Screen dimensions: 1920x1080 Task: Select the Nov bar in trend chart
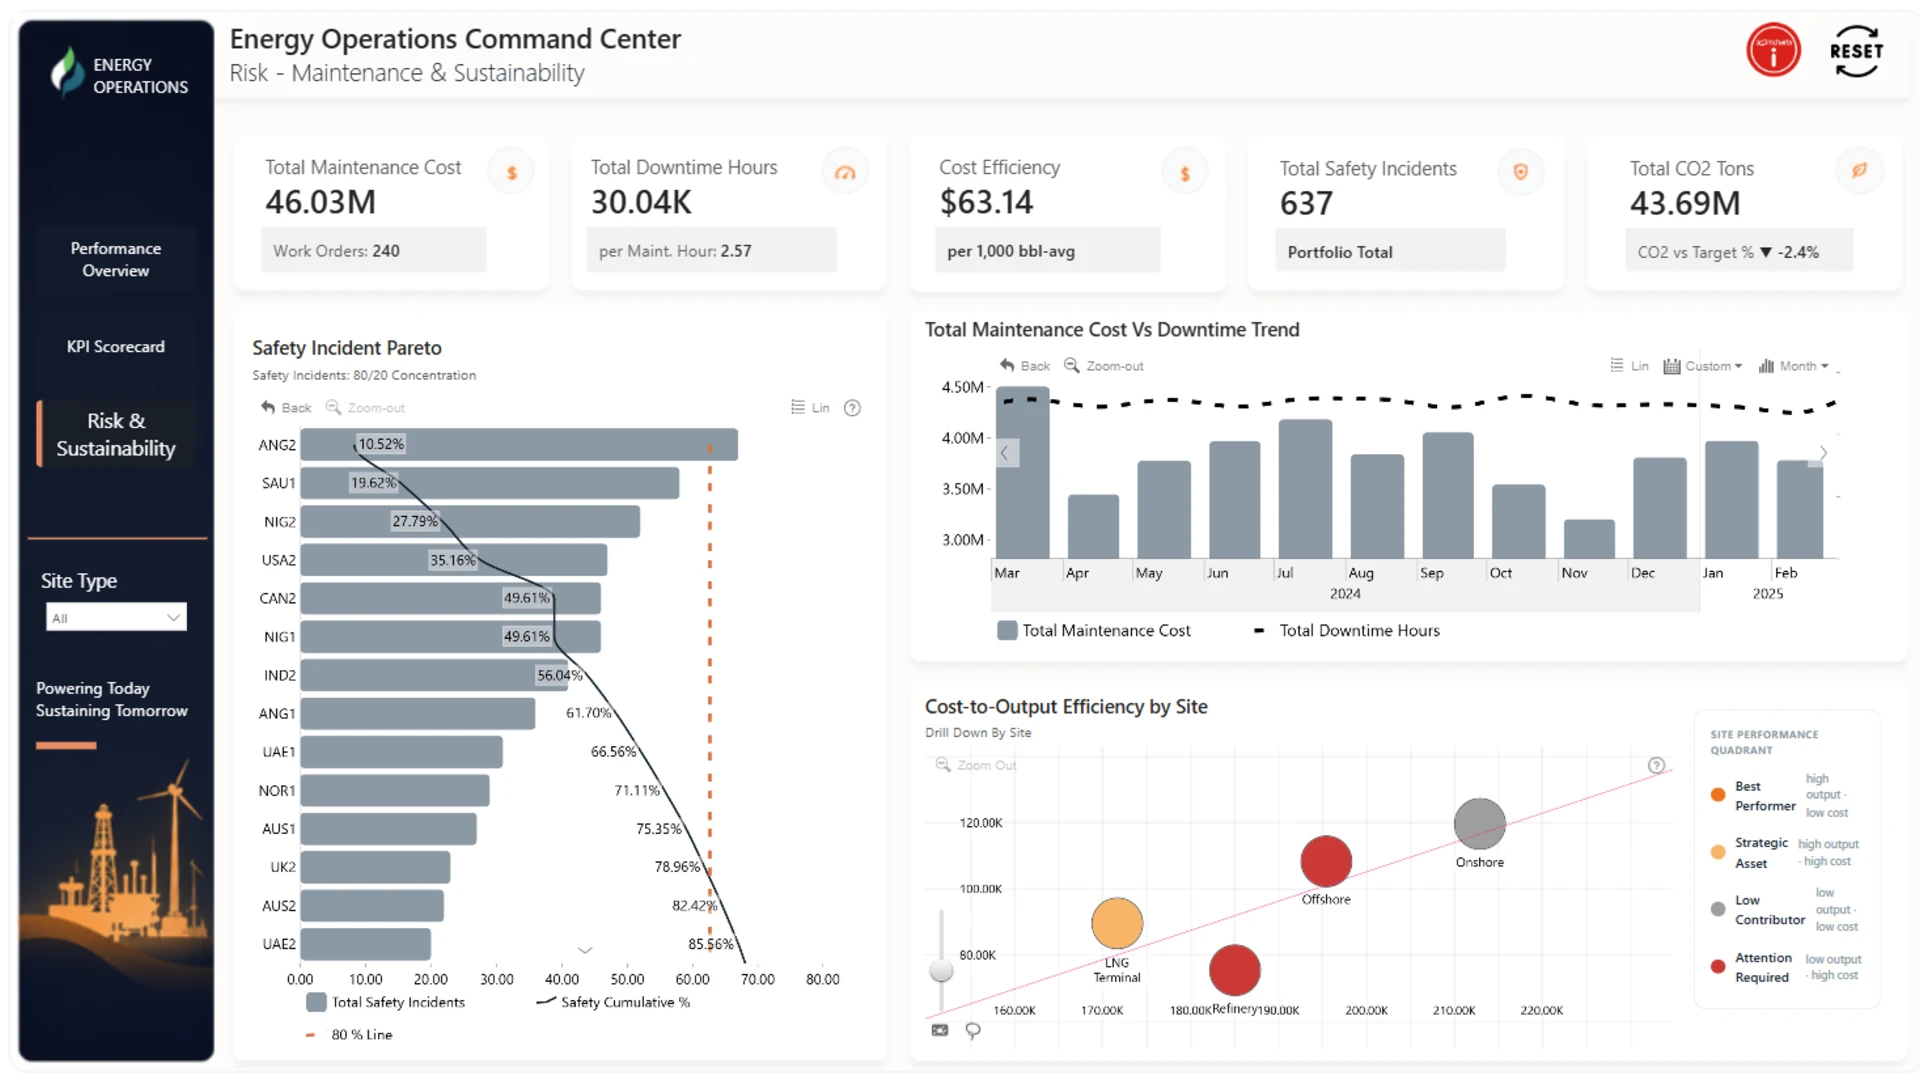coord(1589,539)
